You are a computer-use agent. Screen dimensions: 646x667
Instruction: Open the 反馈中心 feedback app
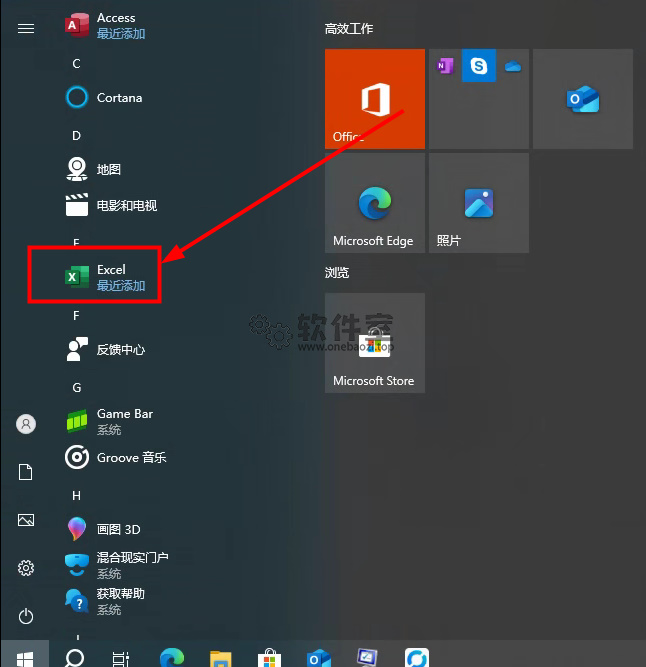[x=105, y=349]
